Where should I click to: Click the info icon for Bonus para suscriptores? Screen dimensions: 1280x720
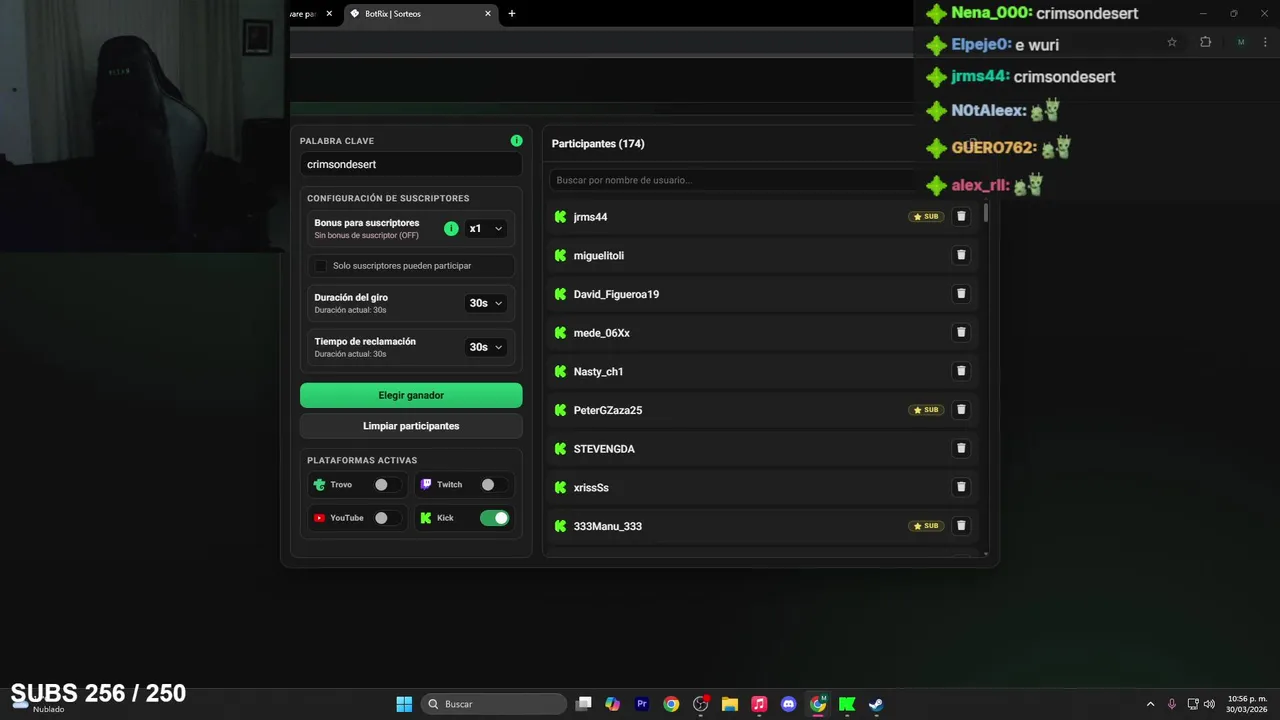pos(451,229)
